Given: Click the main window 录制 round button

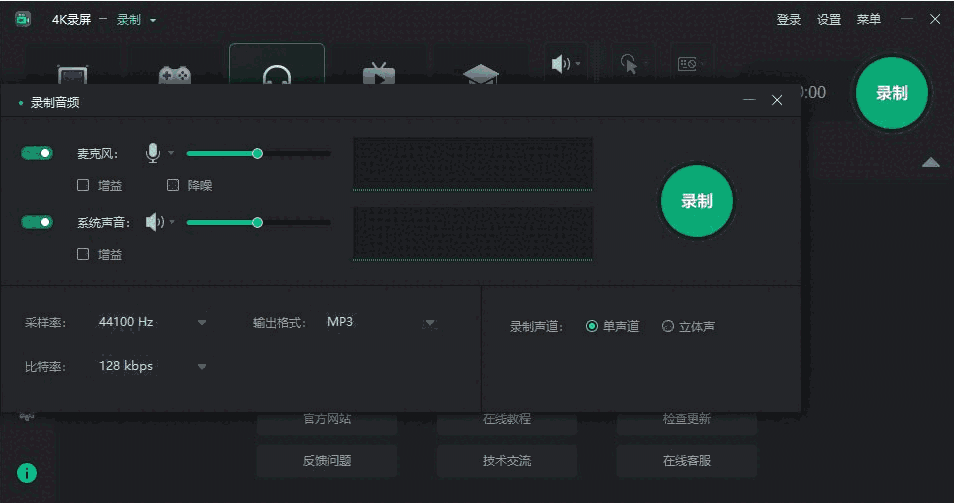Looking at the screenshot, I should tap(891, 93).
